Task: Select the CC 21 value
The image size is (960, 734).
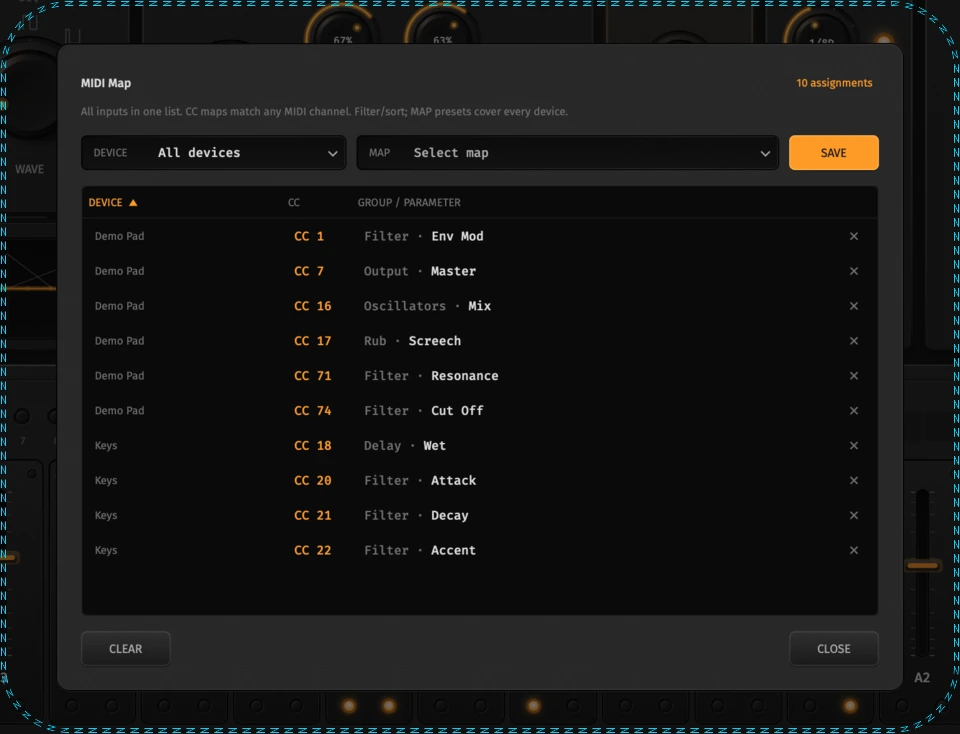Action: (312, 515)
